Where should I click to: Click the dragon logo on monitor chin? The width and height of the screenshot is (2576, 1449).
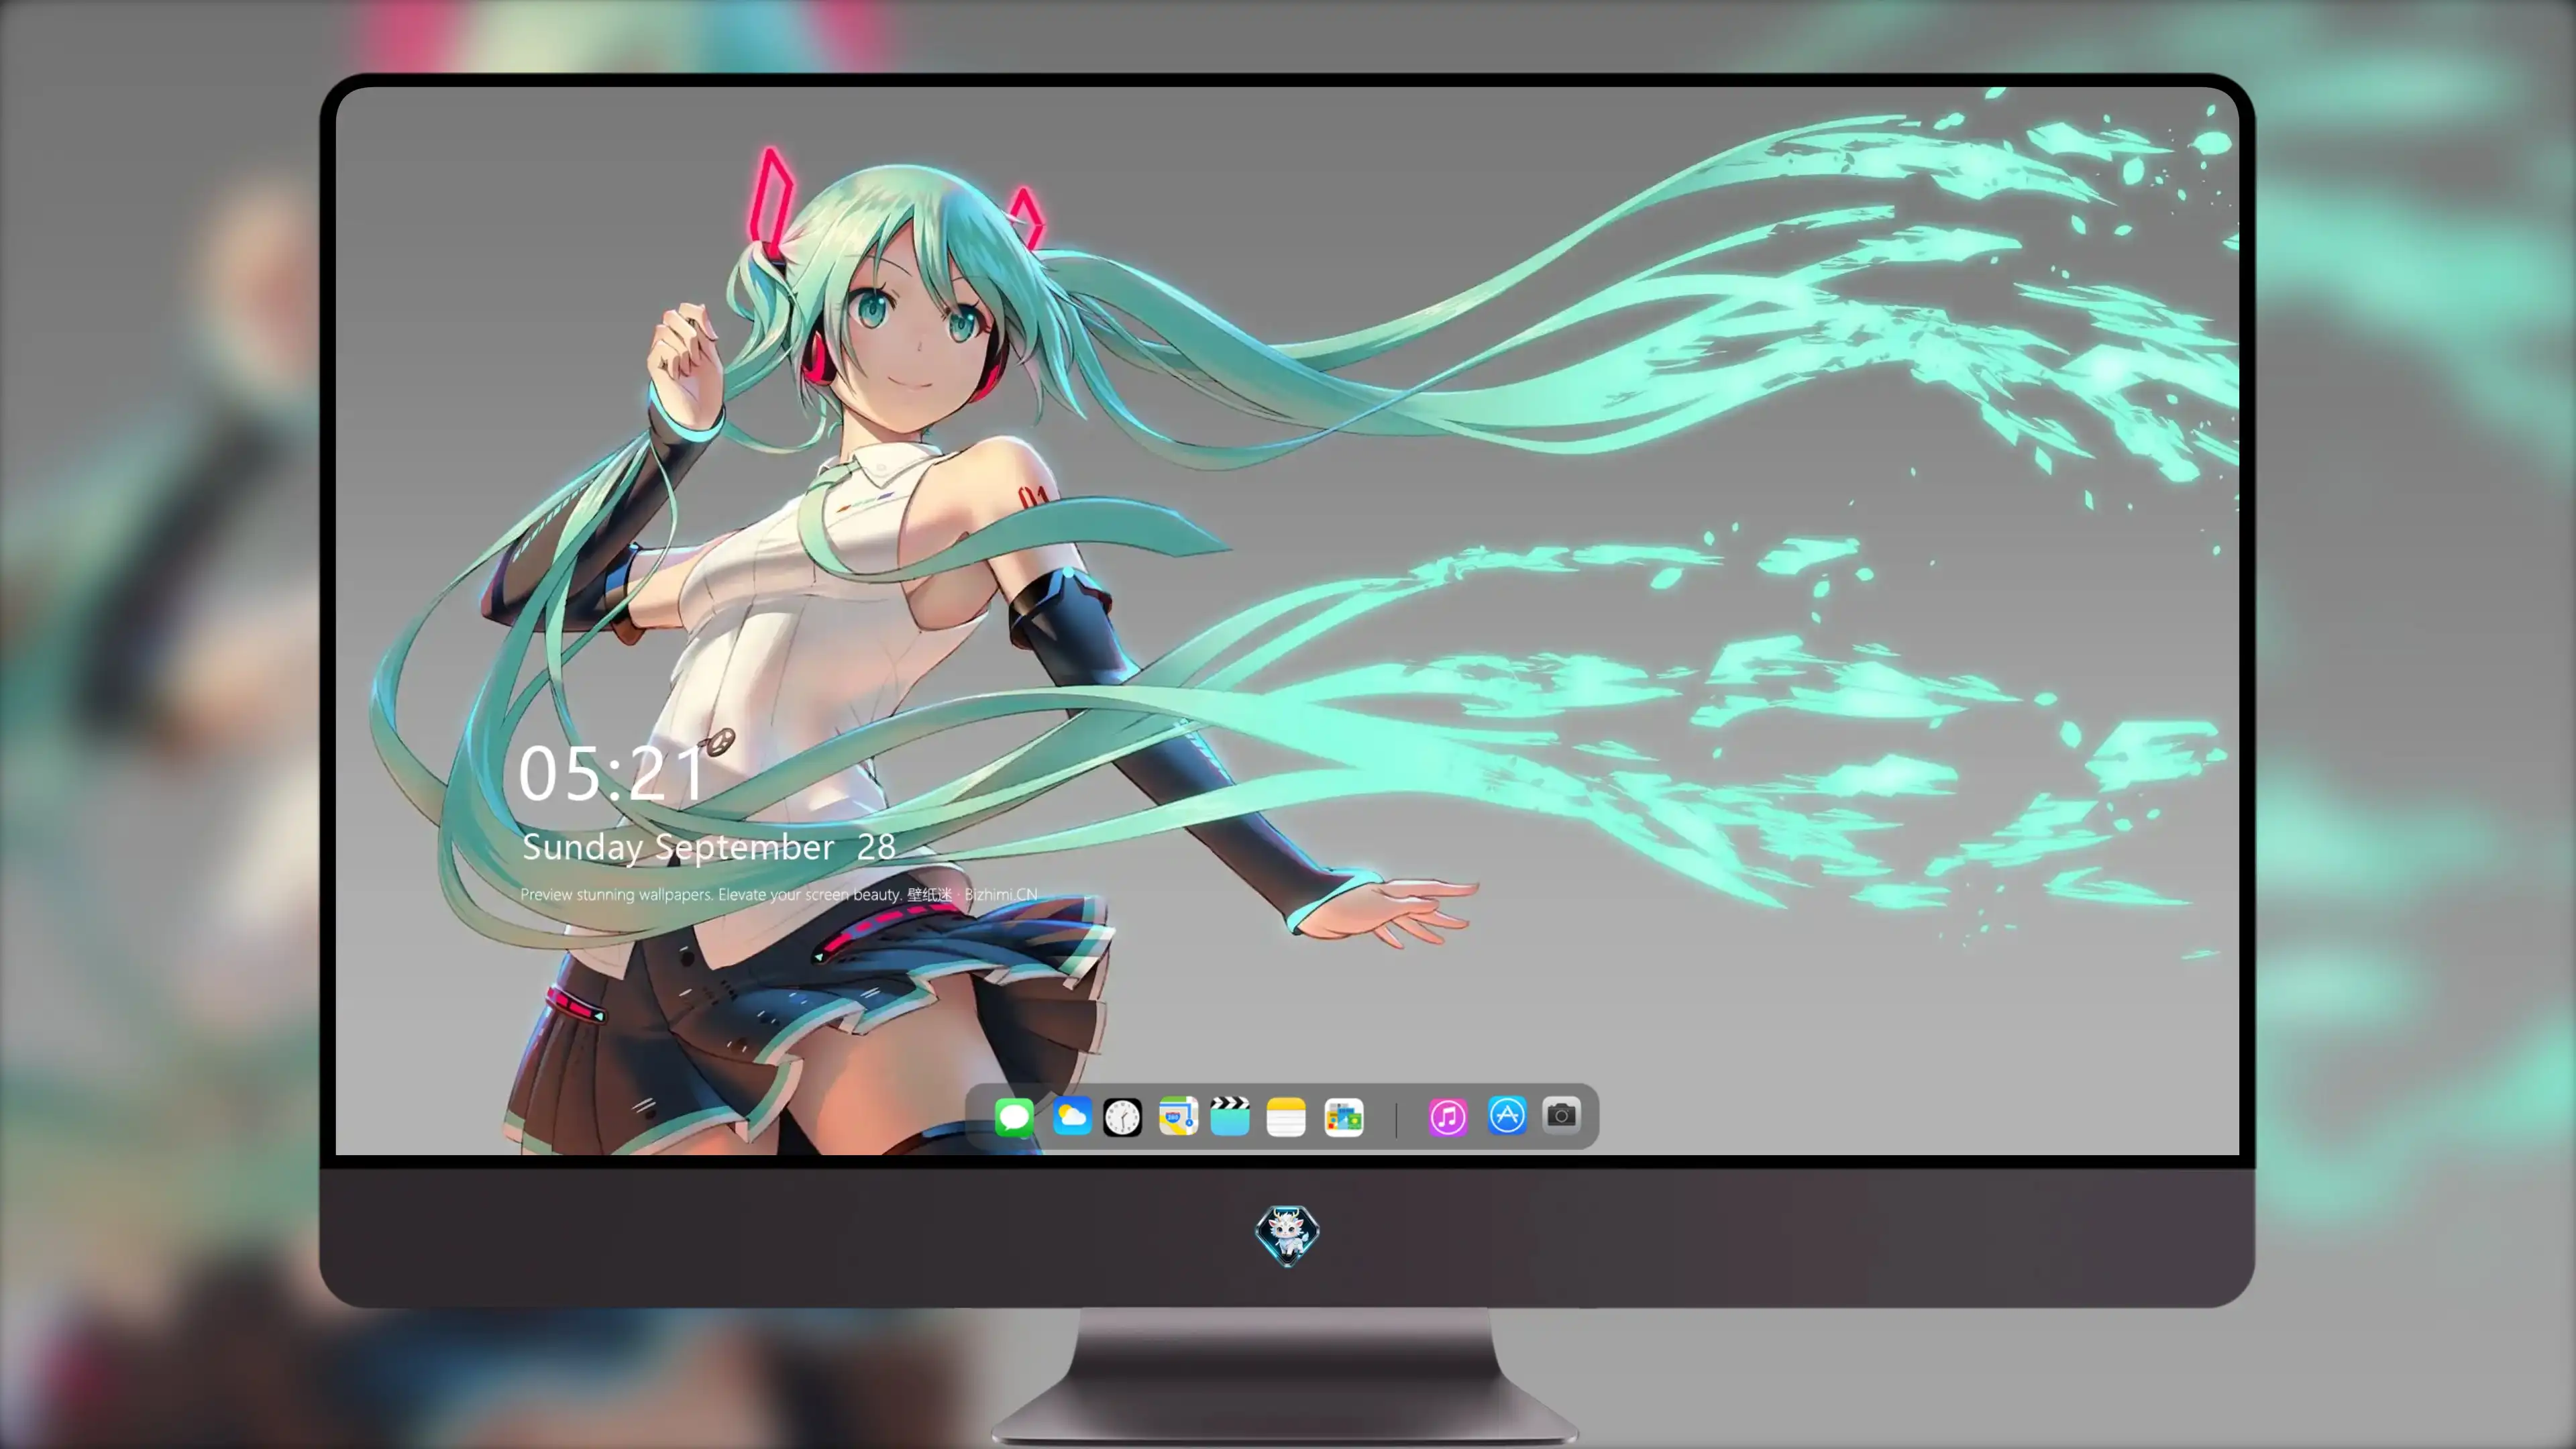[x=1287, y=1235]
